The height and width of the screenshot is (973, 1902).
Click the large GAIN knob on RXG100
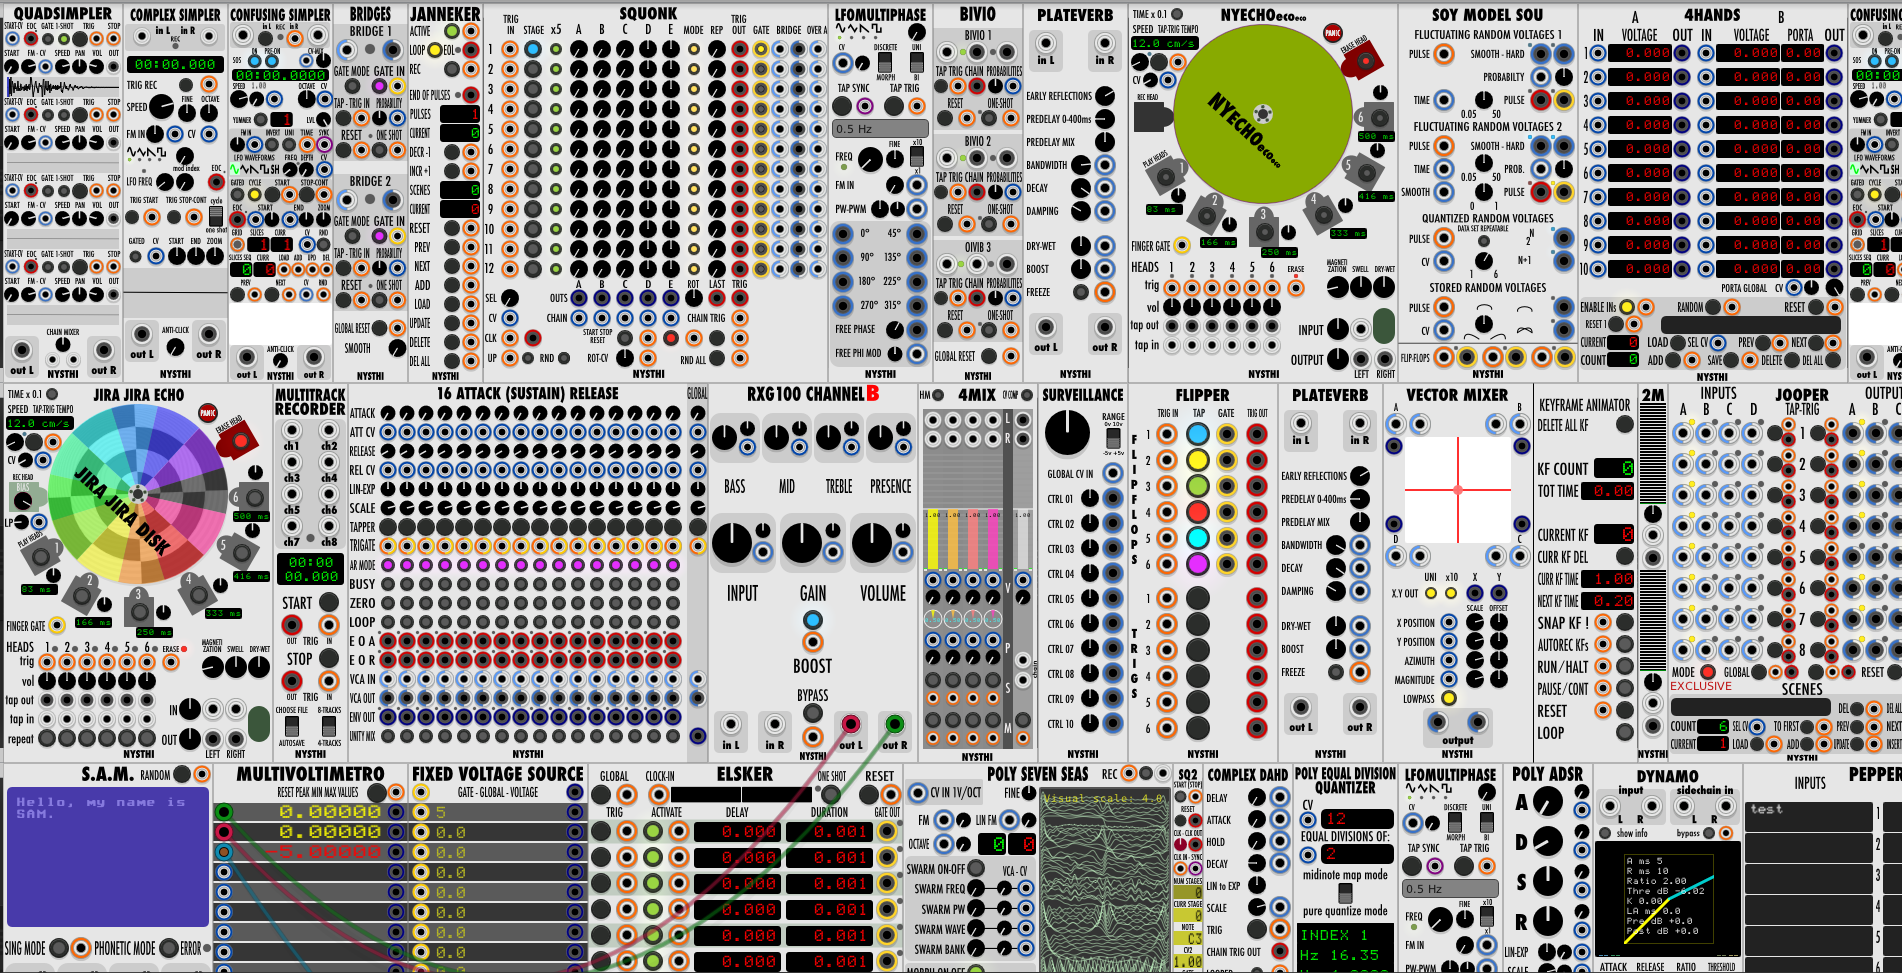(802, 541)
